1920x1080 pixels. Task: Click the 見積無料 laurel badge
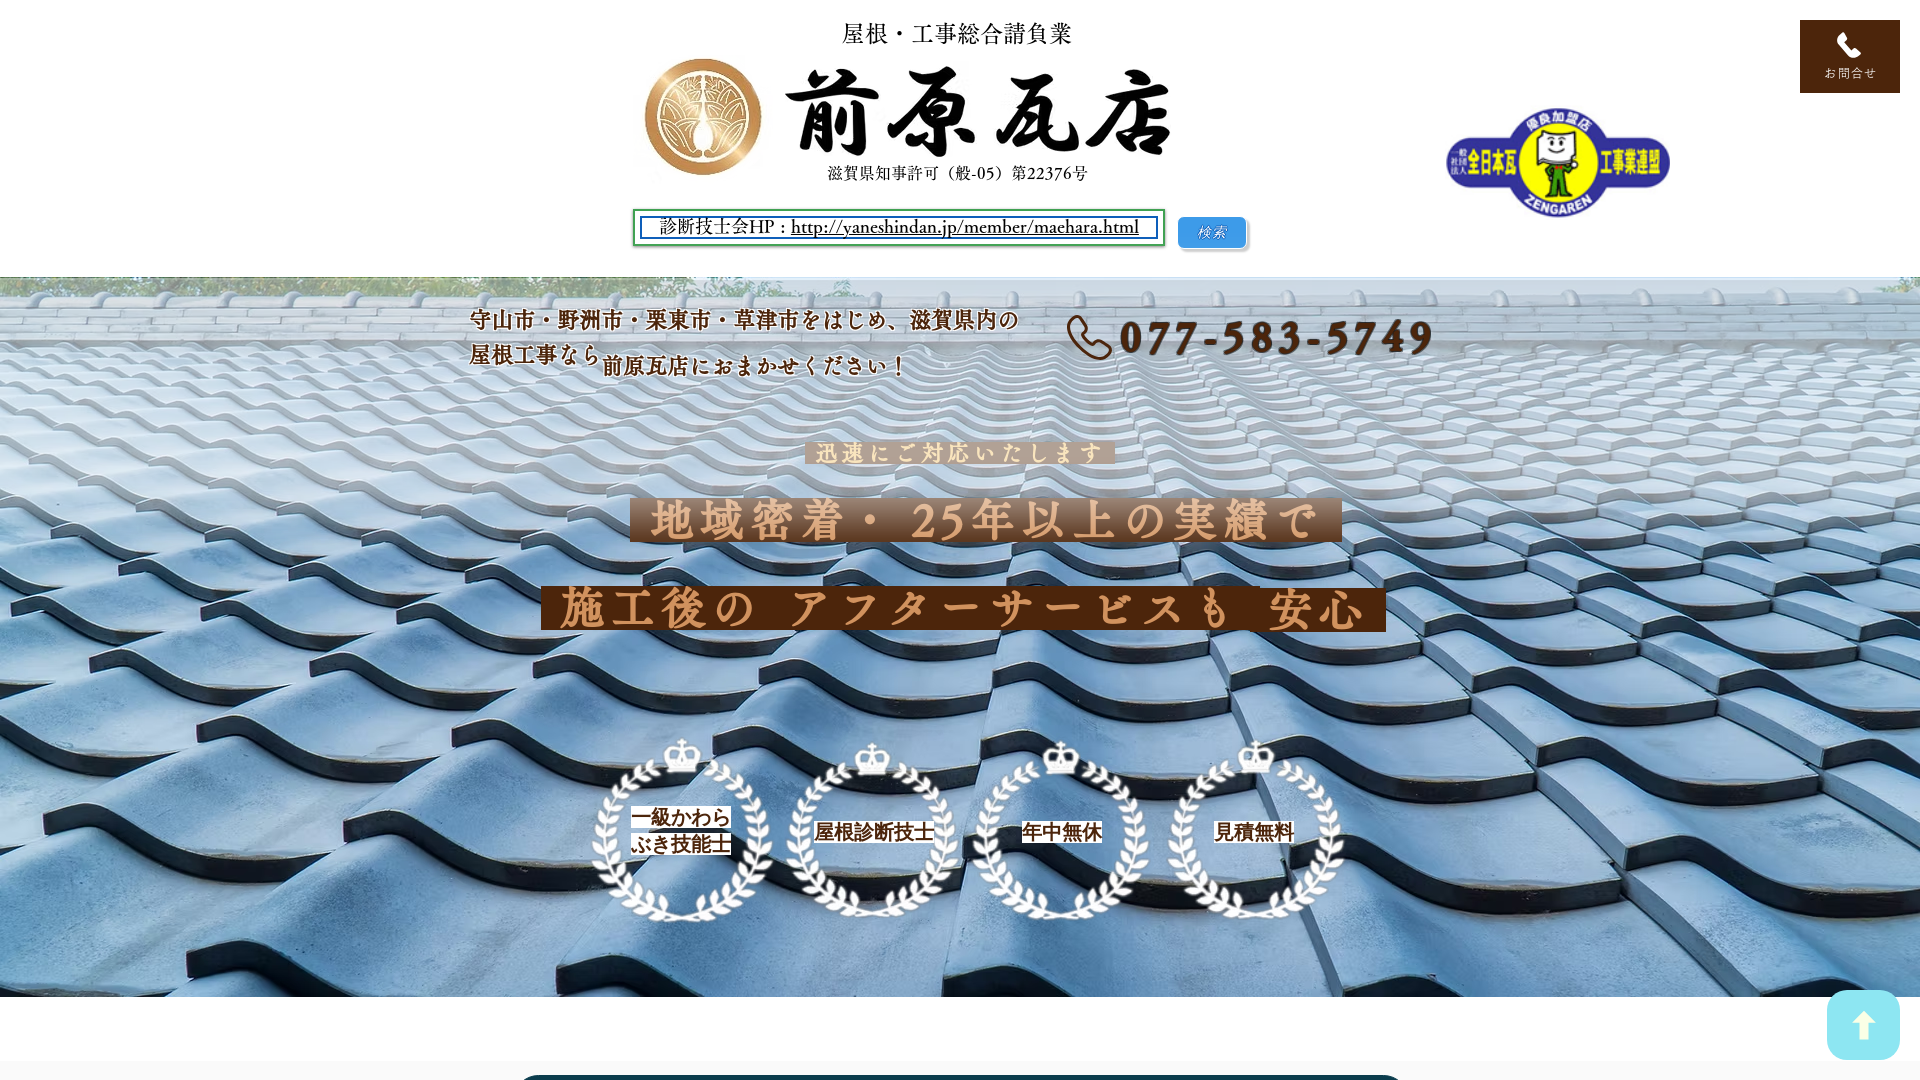(x=1254, y=831)
